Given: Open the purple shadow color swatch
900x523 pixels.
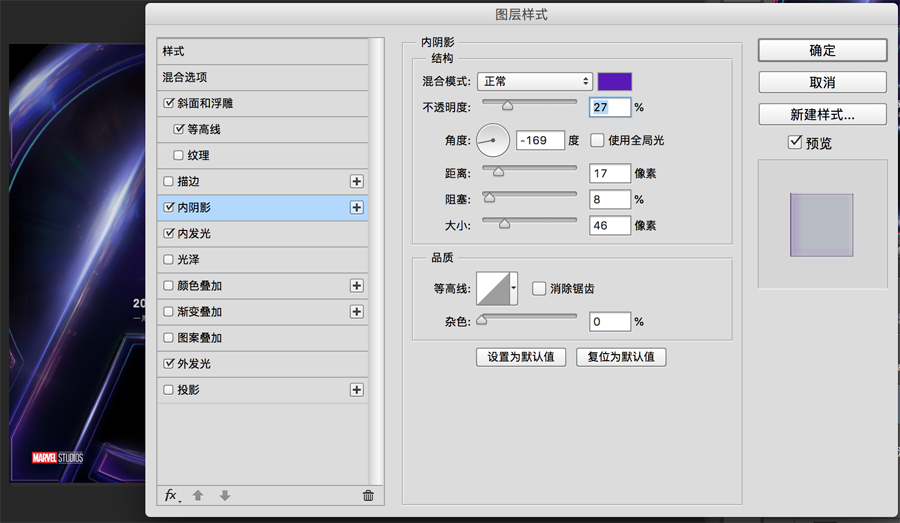Looking at the screenshot, I should (615, 81).
